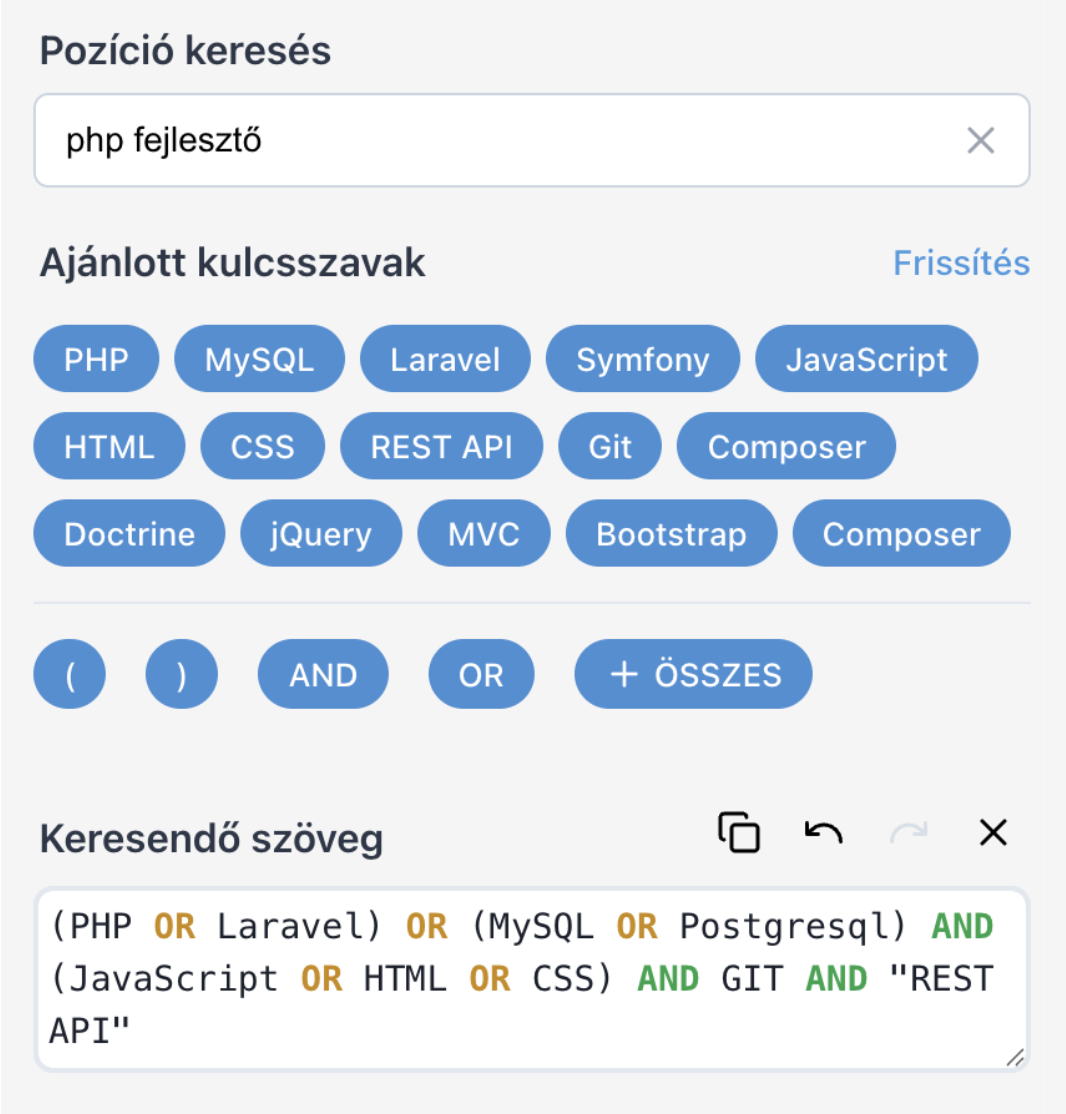This screenshot has width=1066, height=1114.
Task: Clear the php fejlesztő search field
Action: pos(981,140)
